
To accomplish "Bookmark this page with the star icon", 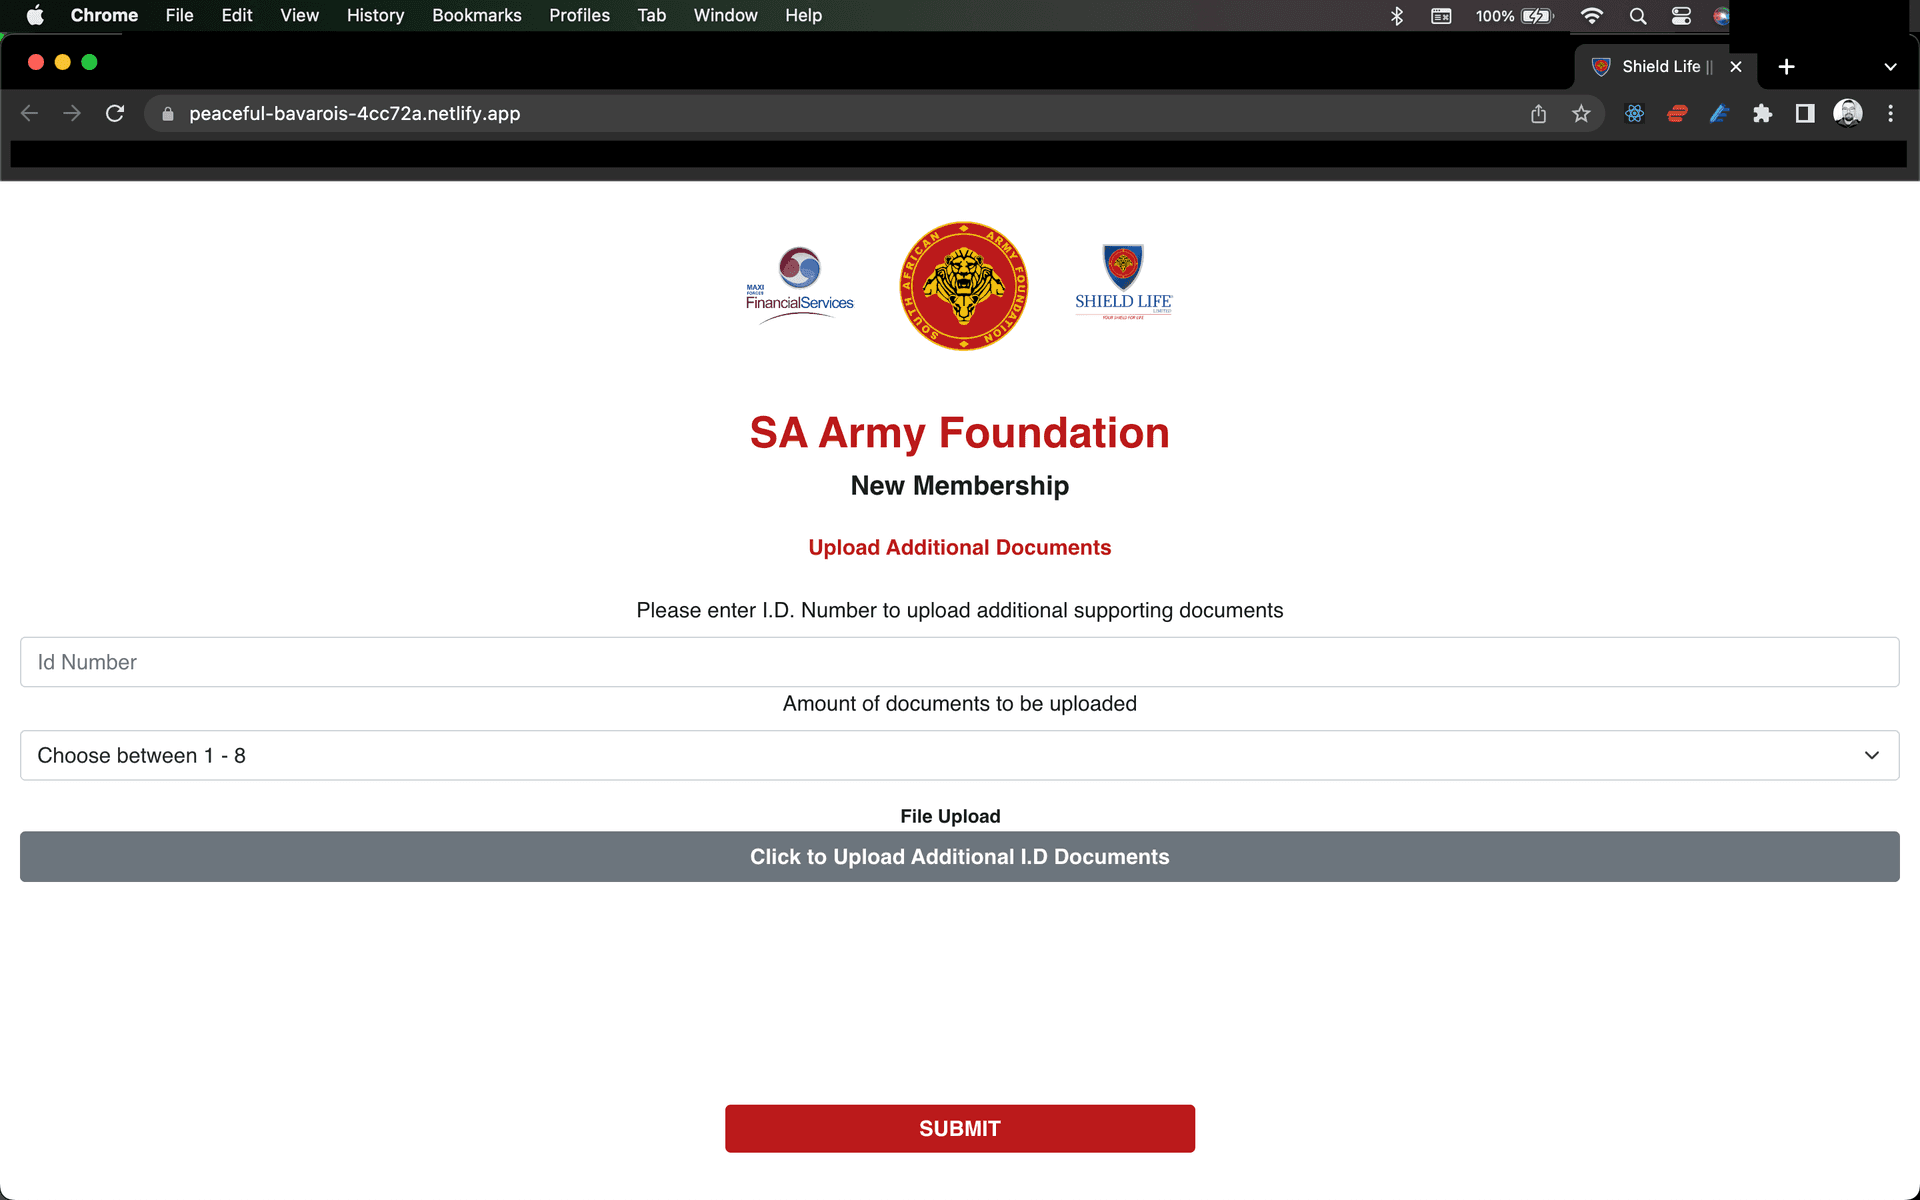I will [1581, 114].
